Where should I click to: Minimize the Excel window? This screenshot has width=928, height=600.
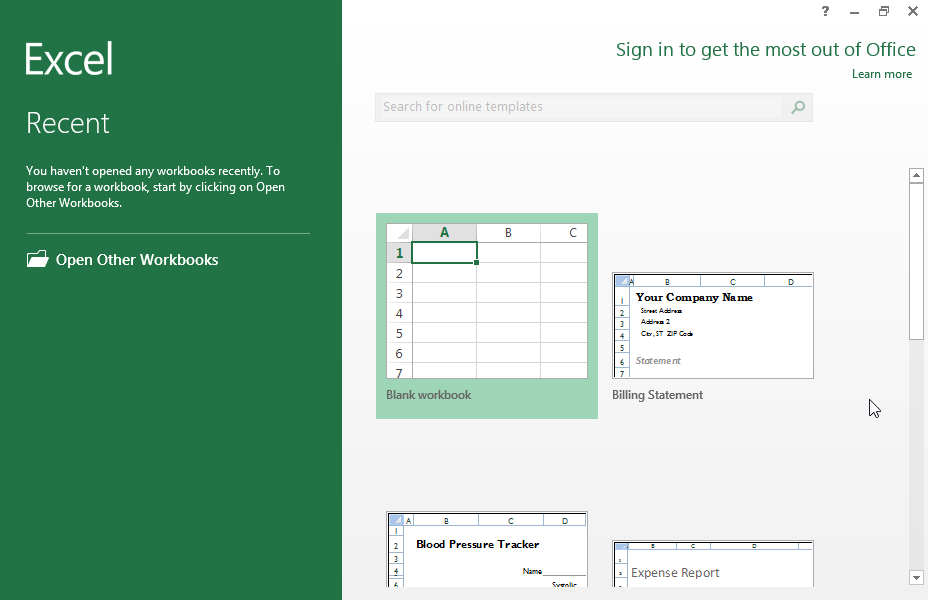(x=854, y=12)
